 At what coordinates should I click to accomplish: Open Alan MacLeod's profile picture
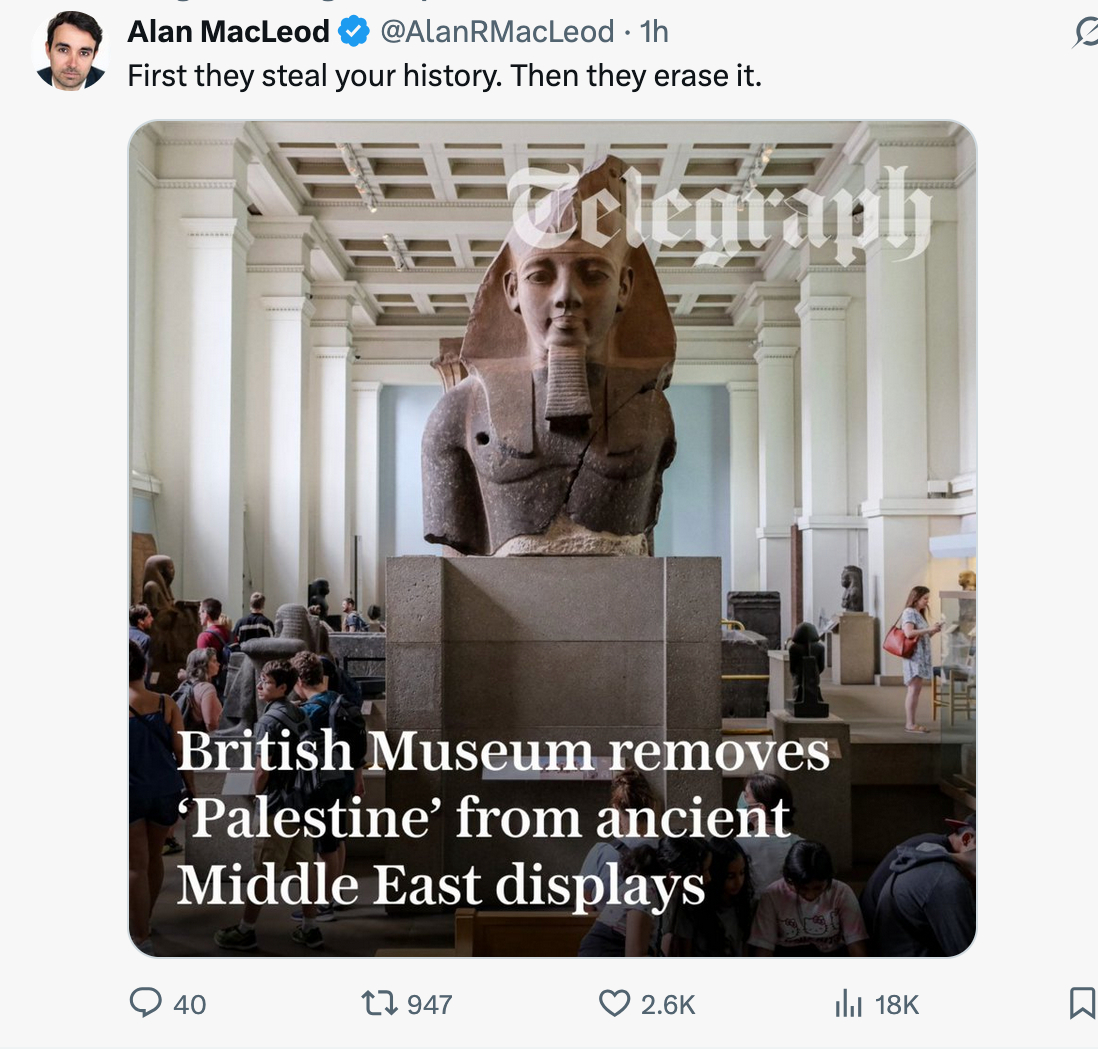point(70,50)
